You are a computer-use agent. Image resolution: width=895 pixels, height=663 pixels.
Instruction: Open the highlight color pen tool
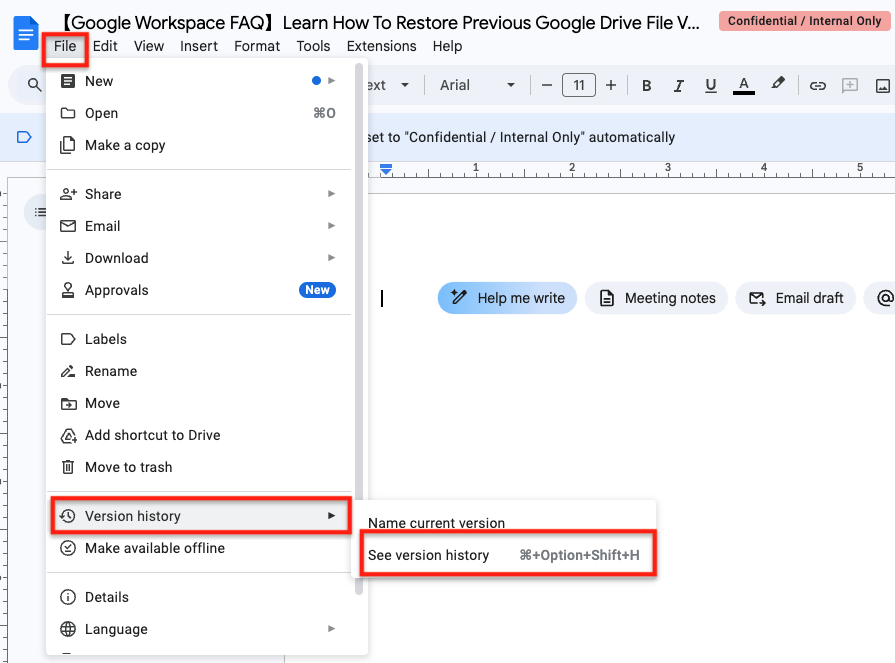(x=777, y=84)
